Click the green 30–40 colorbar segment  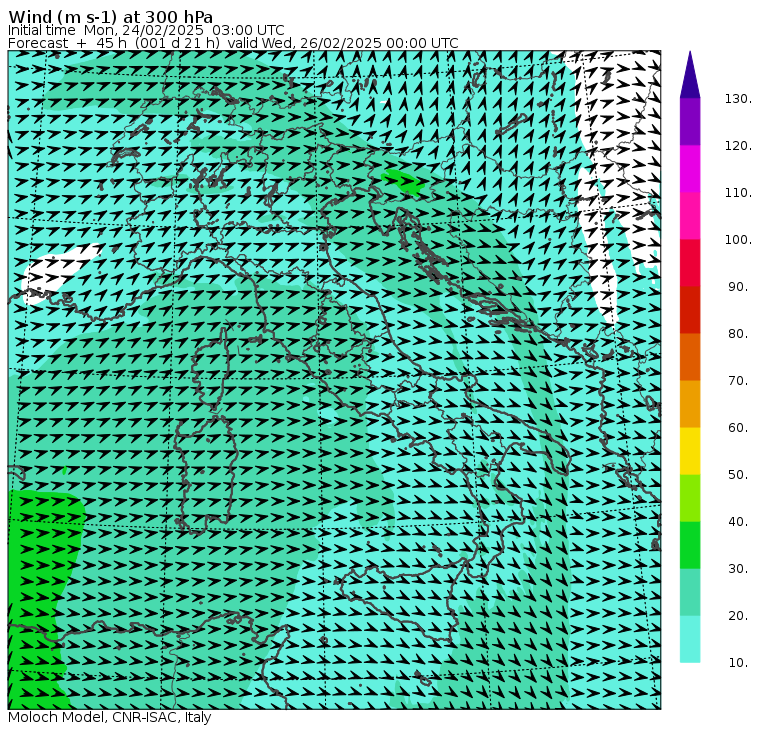coord(690,545)
